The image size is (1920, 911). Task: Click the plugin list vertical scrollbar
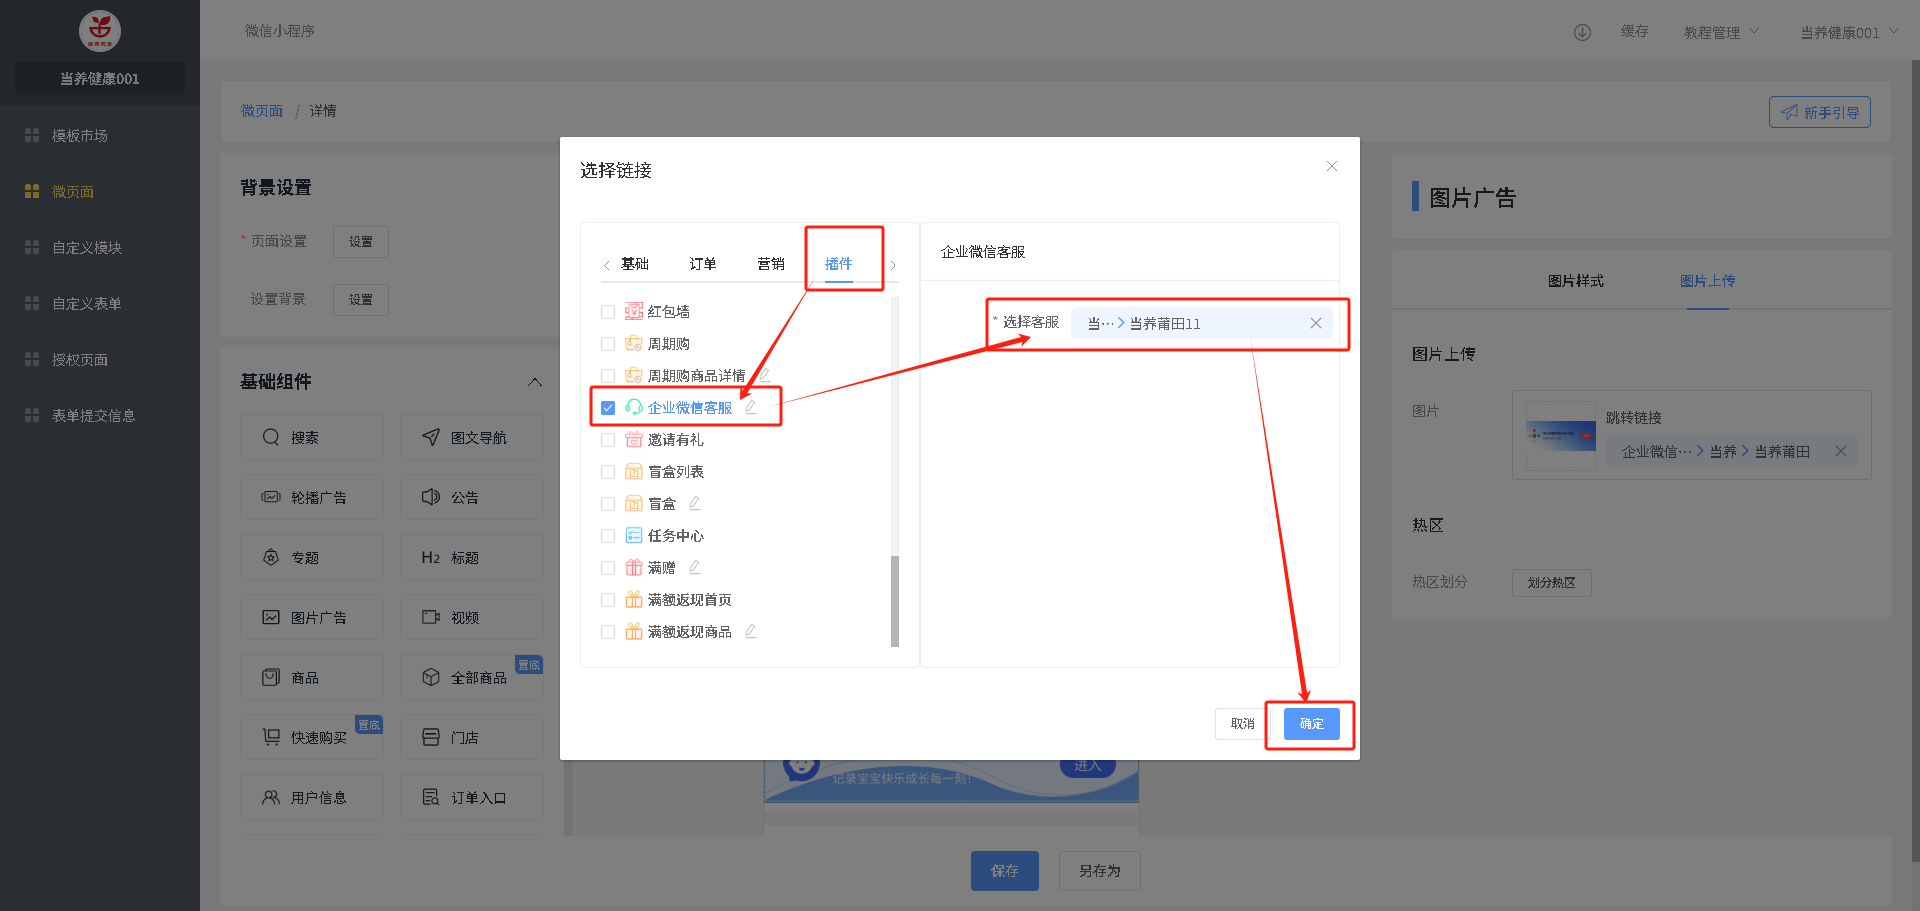pos(894,600)
